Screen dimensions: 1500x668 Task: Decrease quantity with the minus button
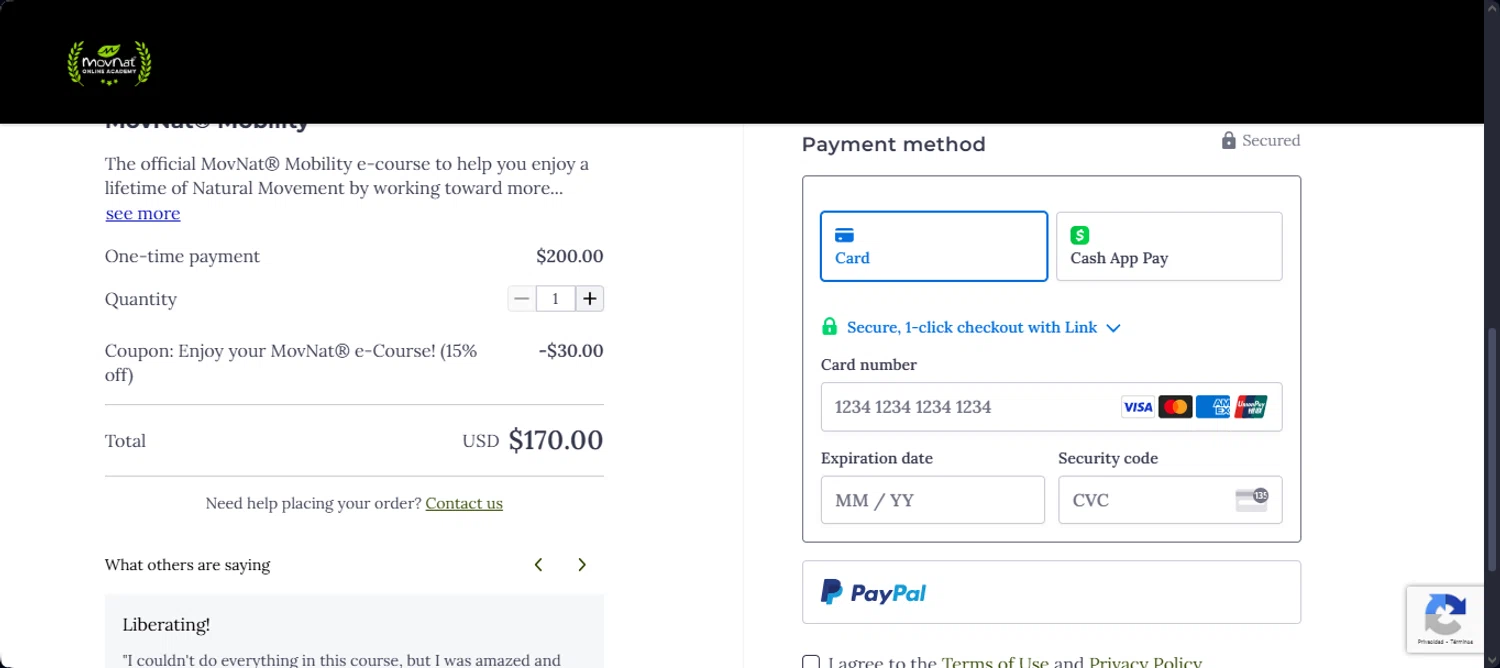click(x=521, y=299)
